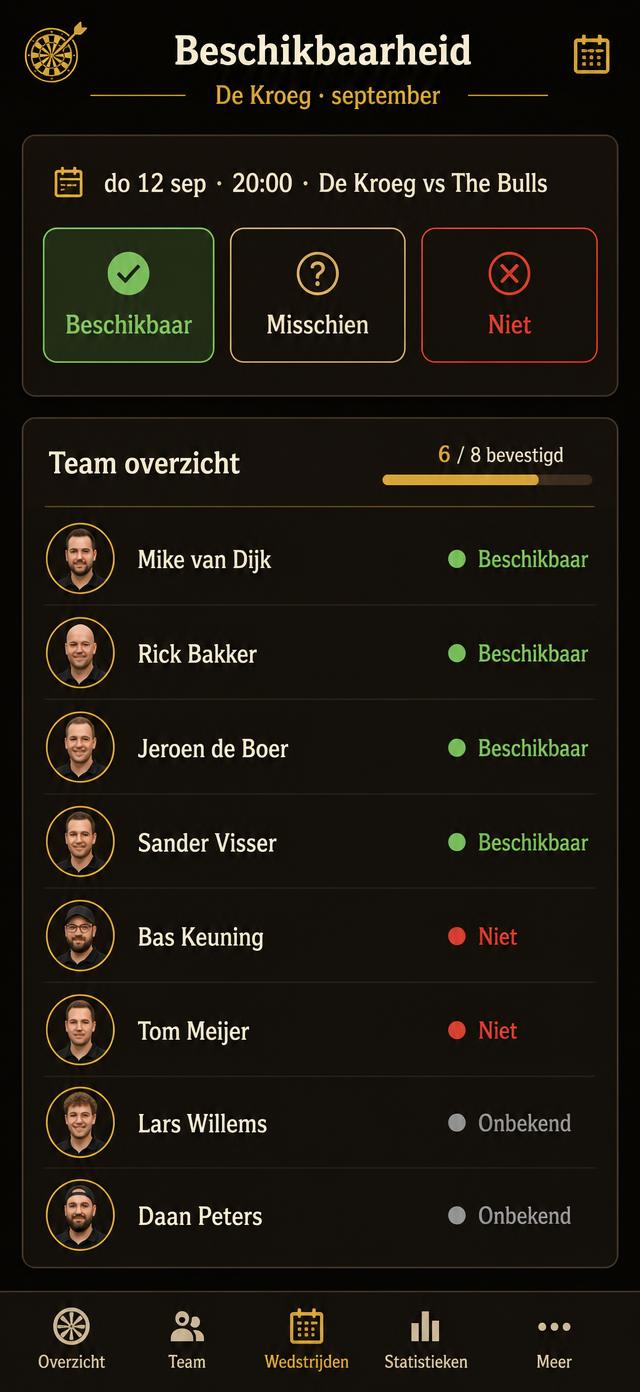The height and width of the screenshot is (1392, 640).
Task: Open Mike van Dijk's player row
Action: 320,559
